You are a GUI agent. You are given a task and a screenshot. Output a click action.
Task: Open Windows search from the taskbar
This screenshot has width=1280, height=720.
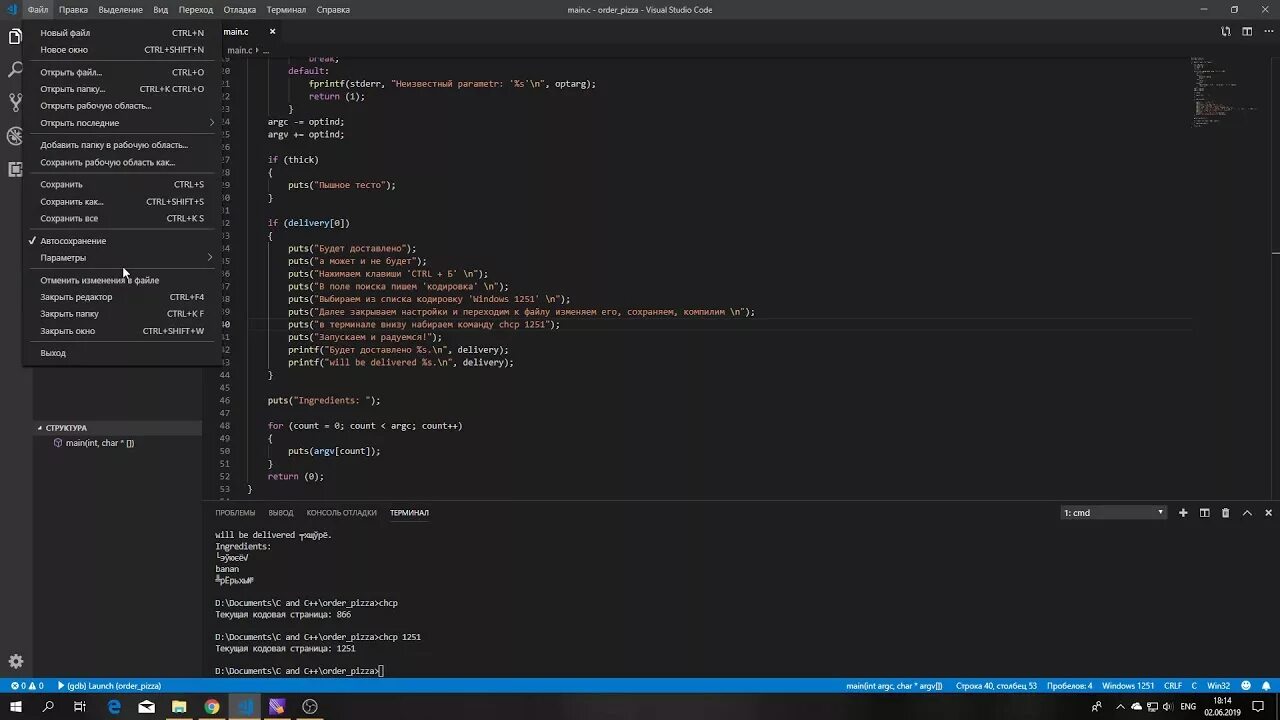(x=48, y=707)
